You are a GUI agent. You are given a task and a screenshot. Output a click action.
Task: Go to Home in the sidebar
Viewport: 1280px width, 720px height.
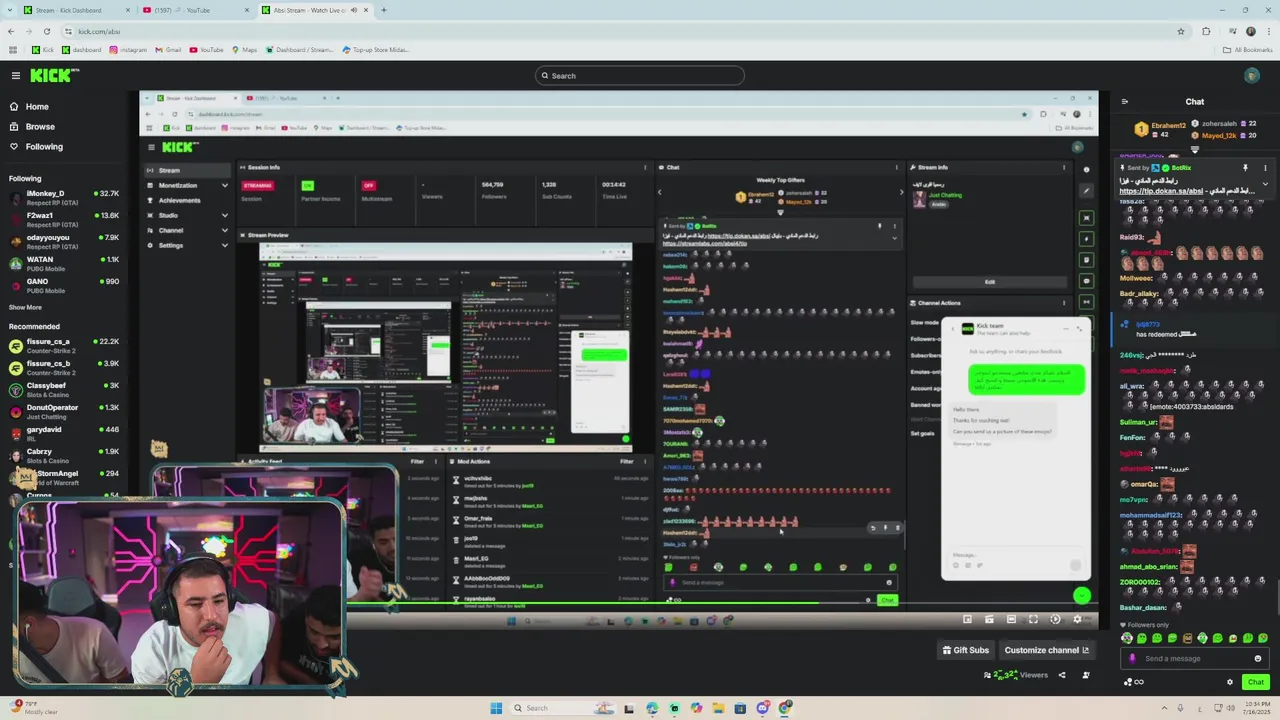point(37,106)
